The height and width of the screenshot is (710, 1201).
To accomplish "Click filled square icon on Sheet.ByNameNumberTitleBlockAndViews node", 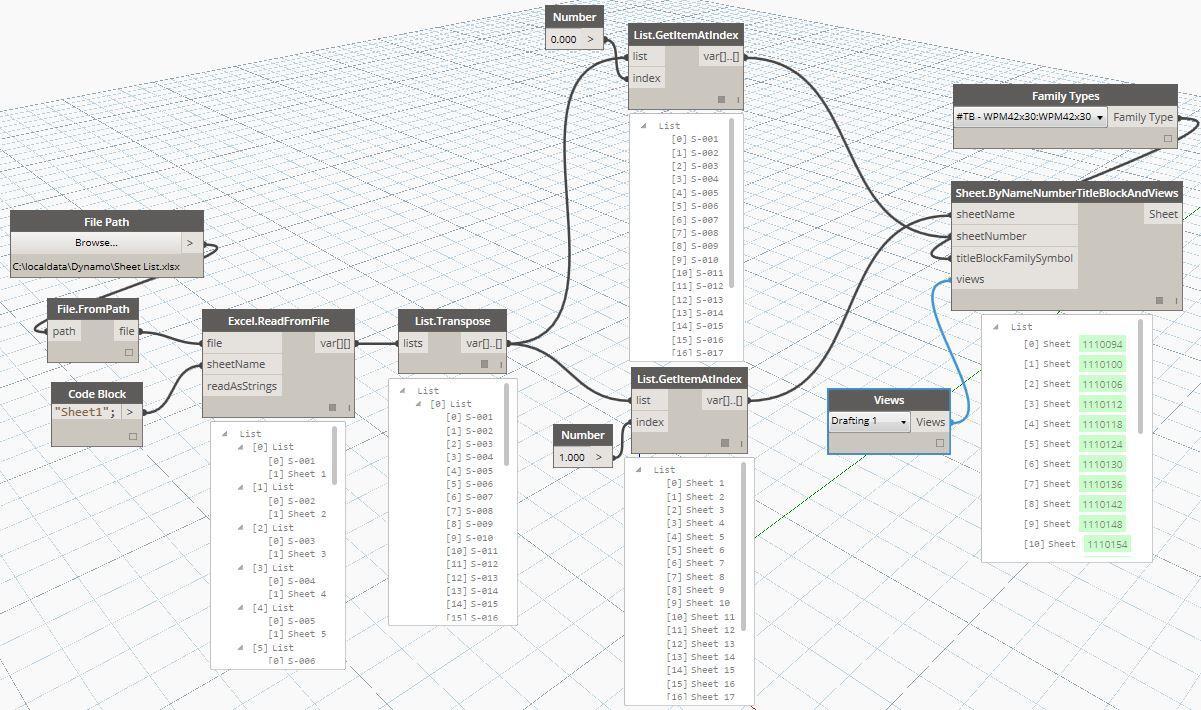I will (x=1159, y=300).
